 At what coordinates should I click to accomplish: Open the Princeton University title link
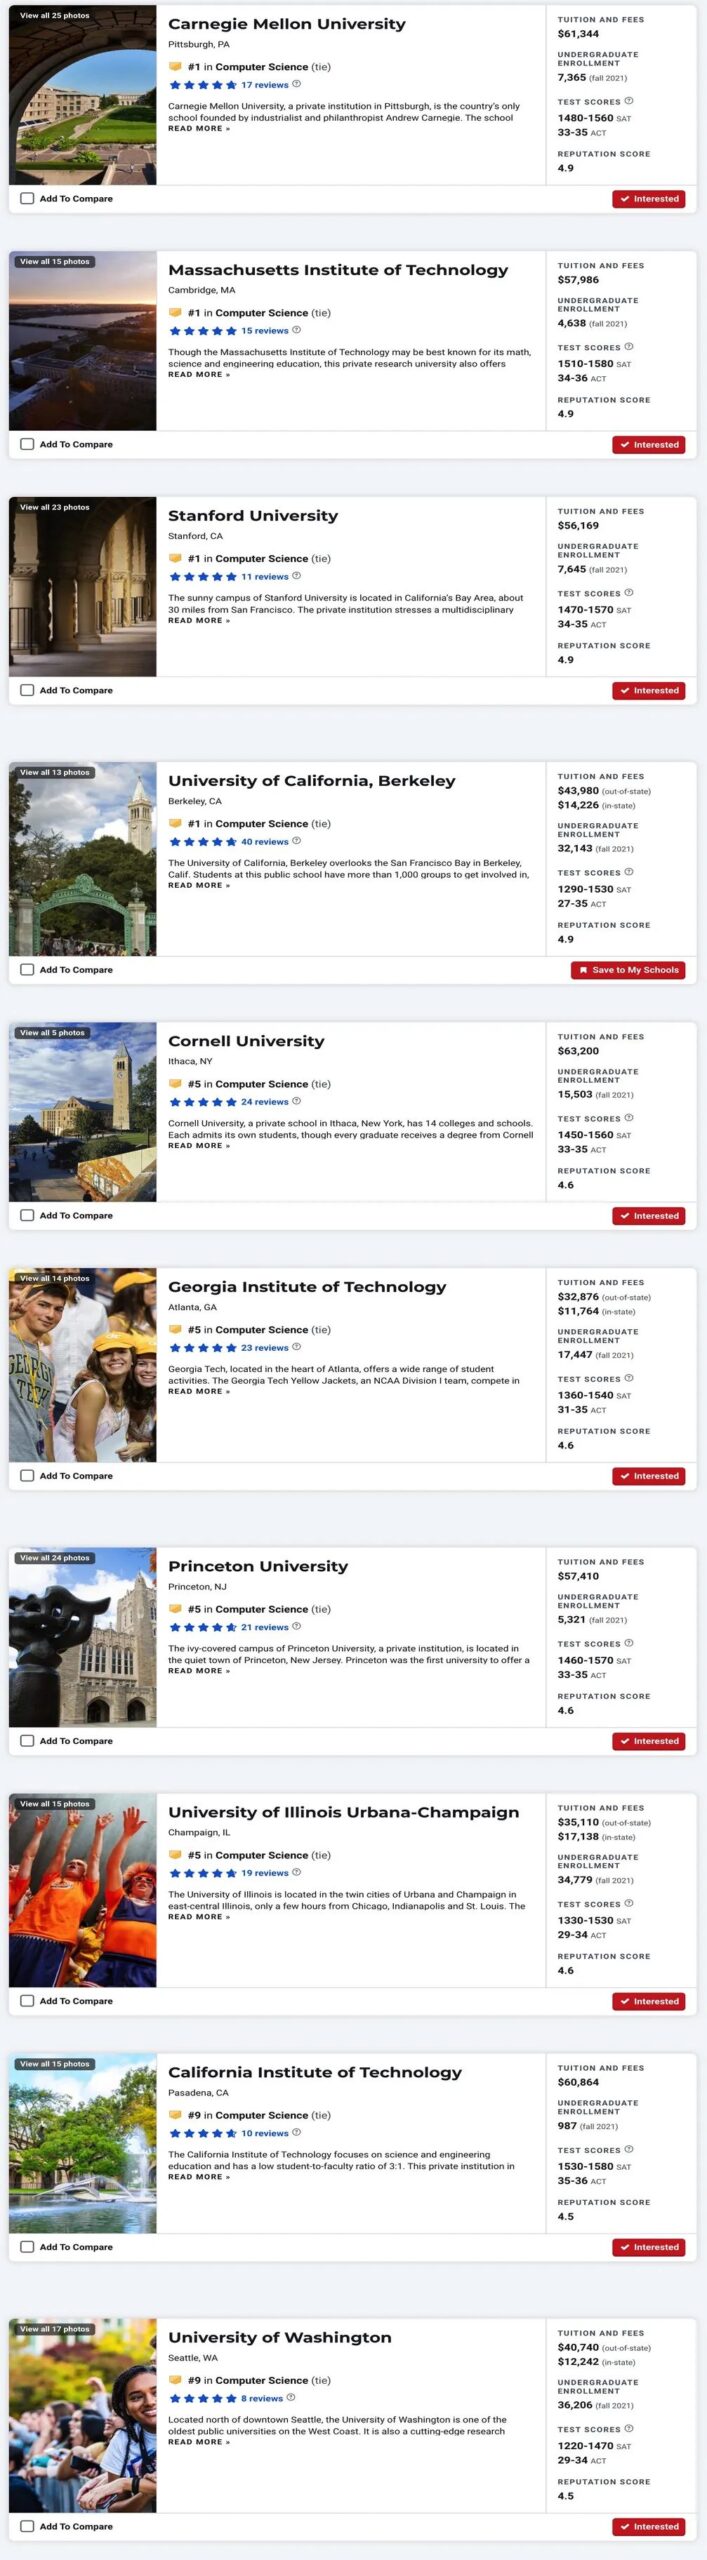(258, 1566)
